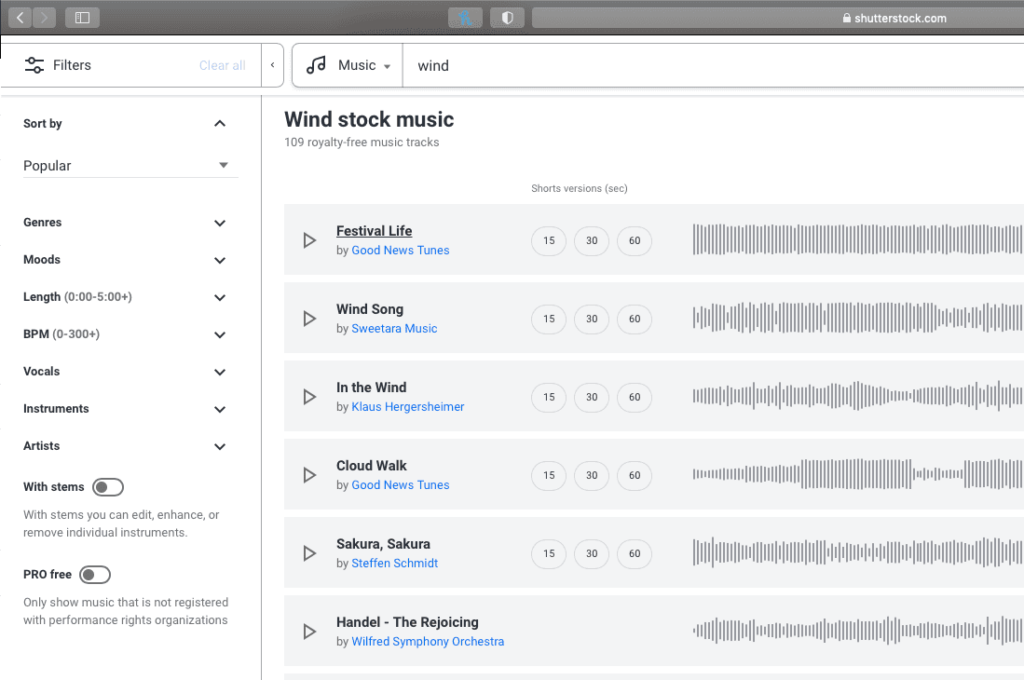Expand the Instruments filter section
The height and width of the screenshot is (680, 1024).
[x=219, y=408]
